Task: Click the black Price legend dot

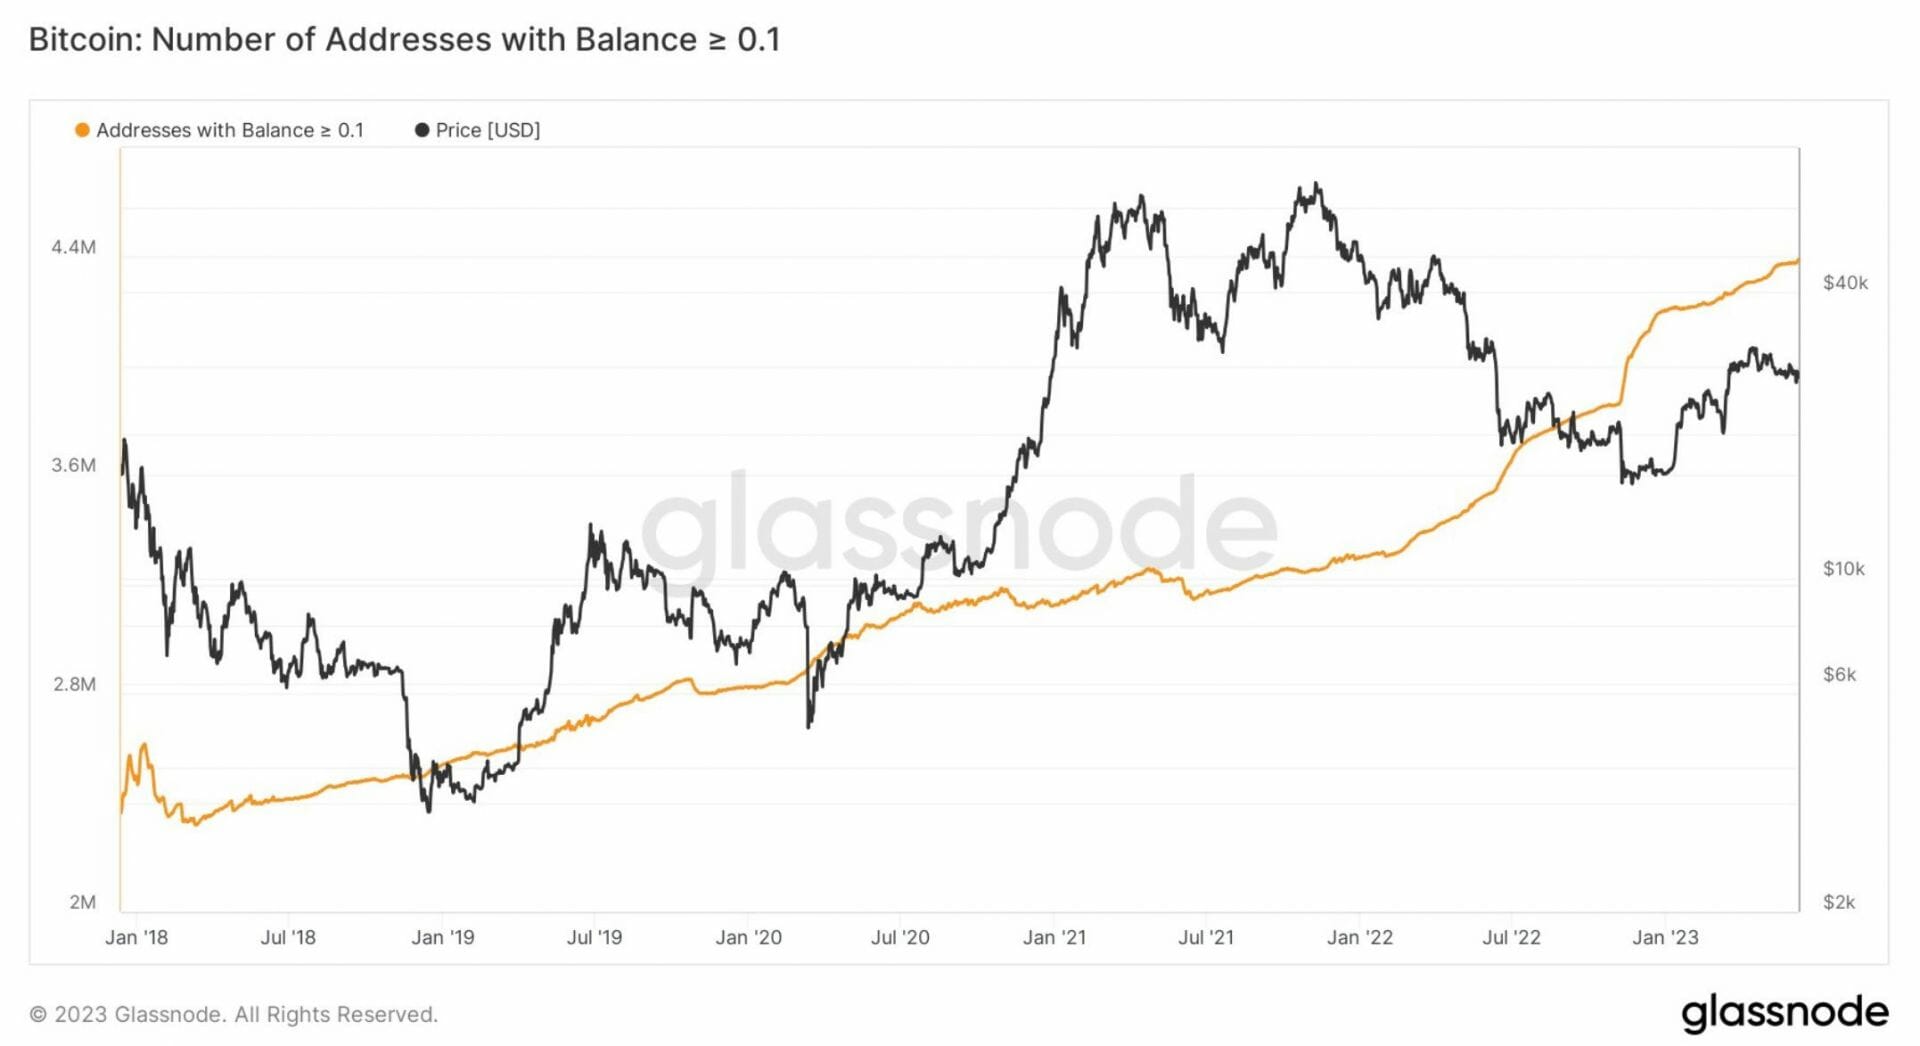Action: (422, 130)
